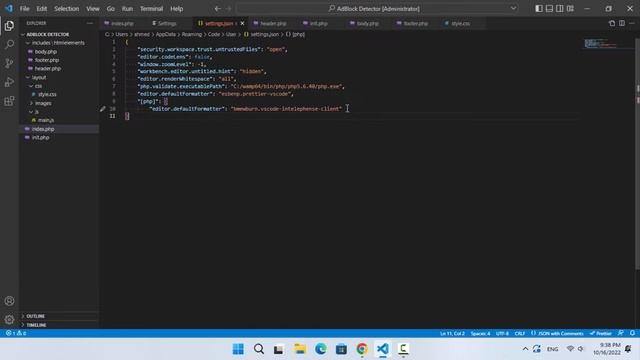Open the Terminal menu
Screen dimensions: 640x360
coord(151,9)
